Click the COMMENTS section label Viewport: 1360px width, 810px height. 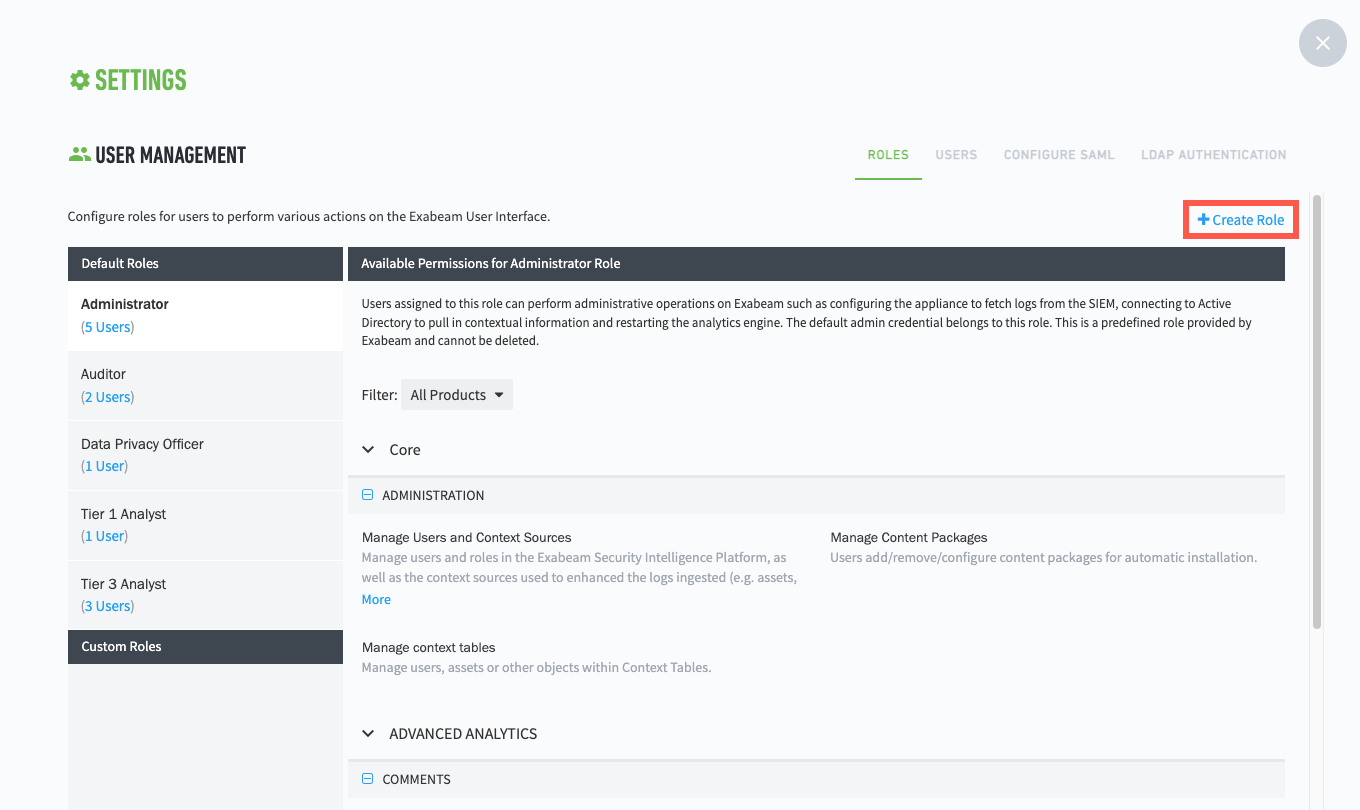coord(416,779)
